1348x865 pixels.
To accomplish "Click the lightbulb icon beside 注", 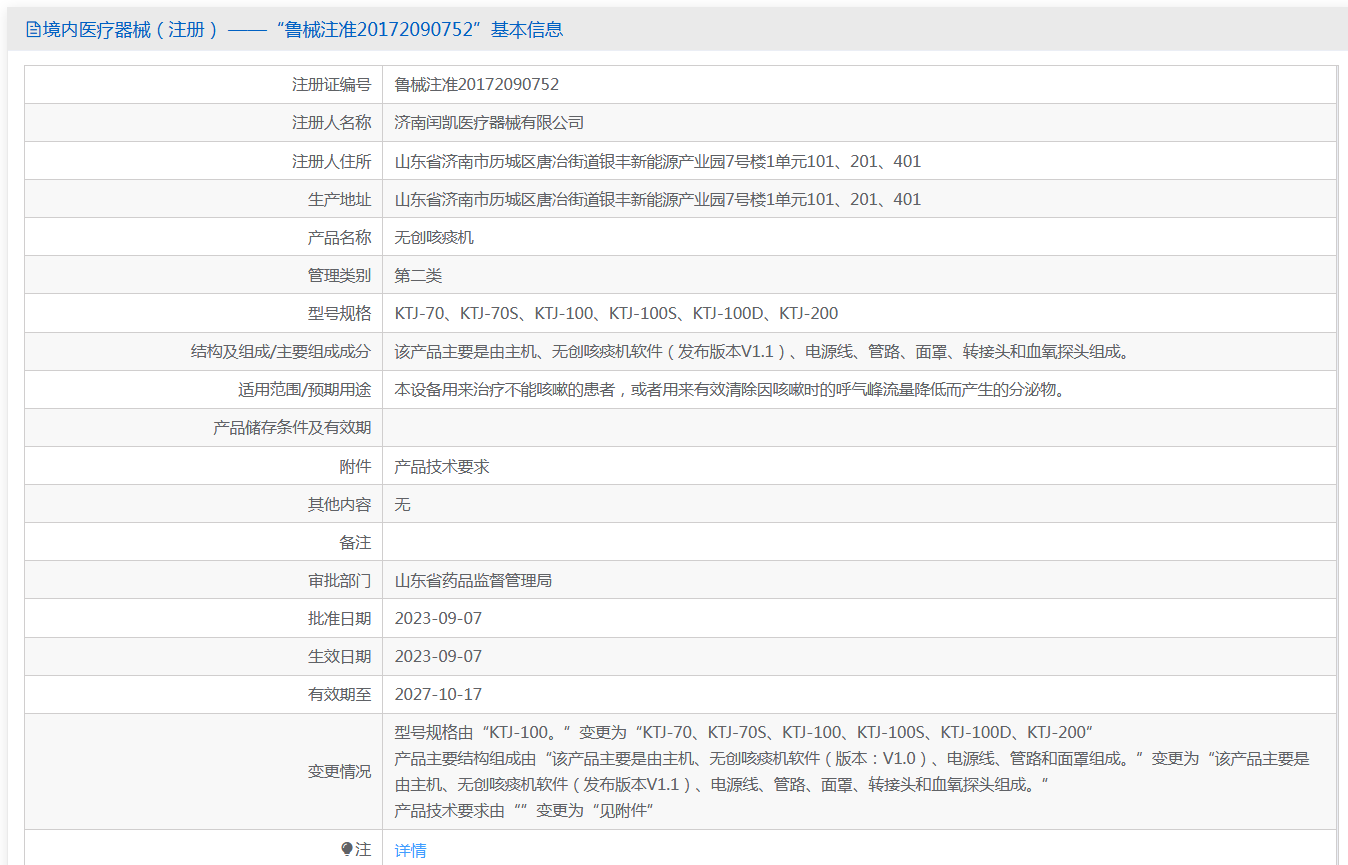I will 347,849.
